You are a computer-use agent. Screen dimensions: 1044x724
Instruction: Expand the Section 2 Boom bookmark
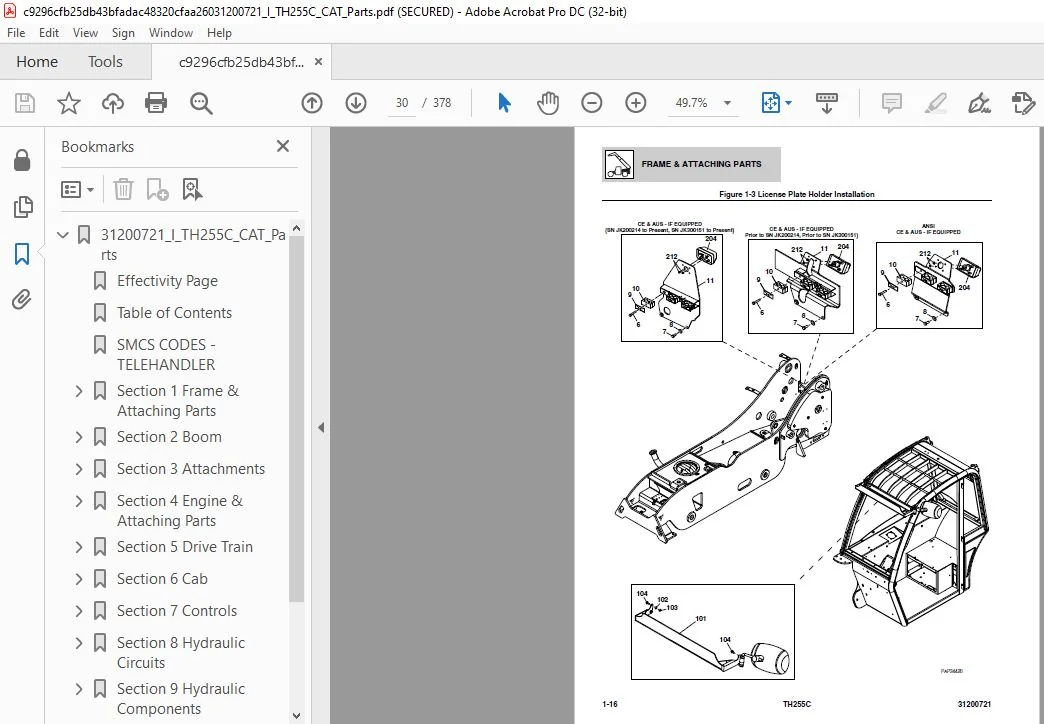pyautogui.click(x=79, y=437)
